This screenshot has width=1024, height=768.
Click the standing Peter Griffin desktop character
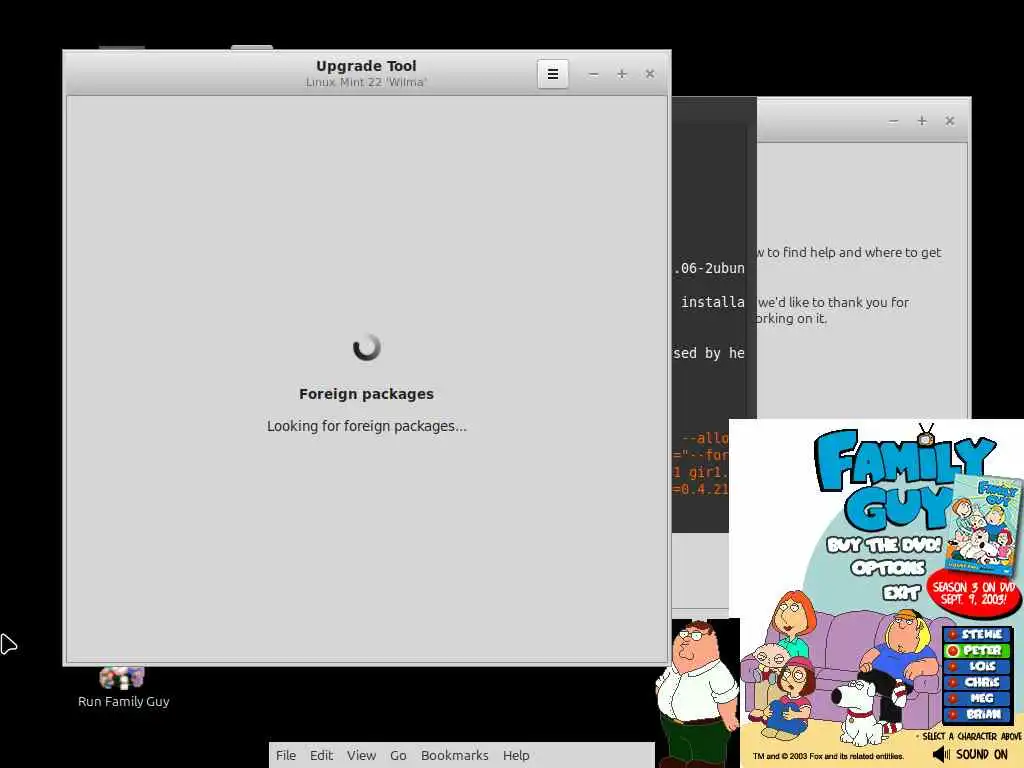coord(696,694)
